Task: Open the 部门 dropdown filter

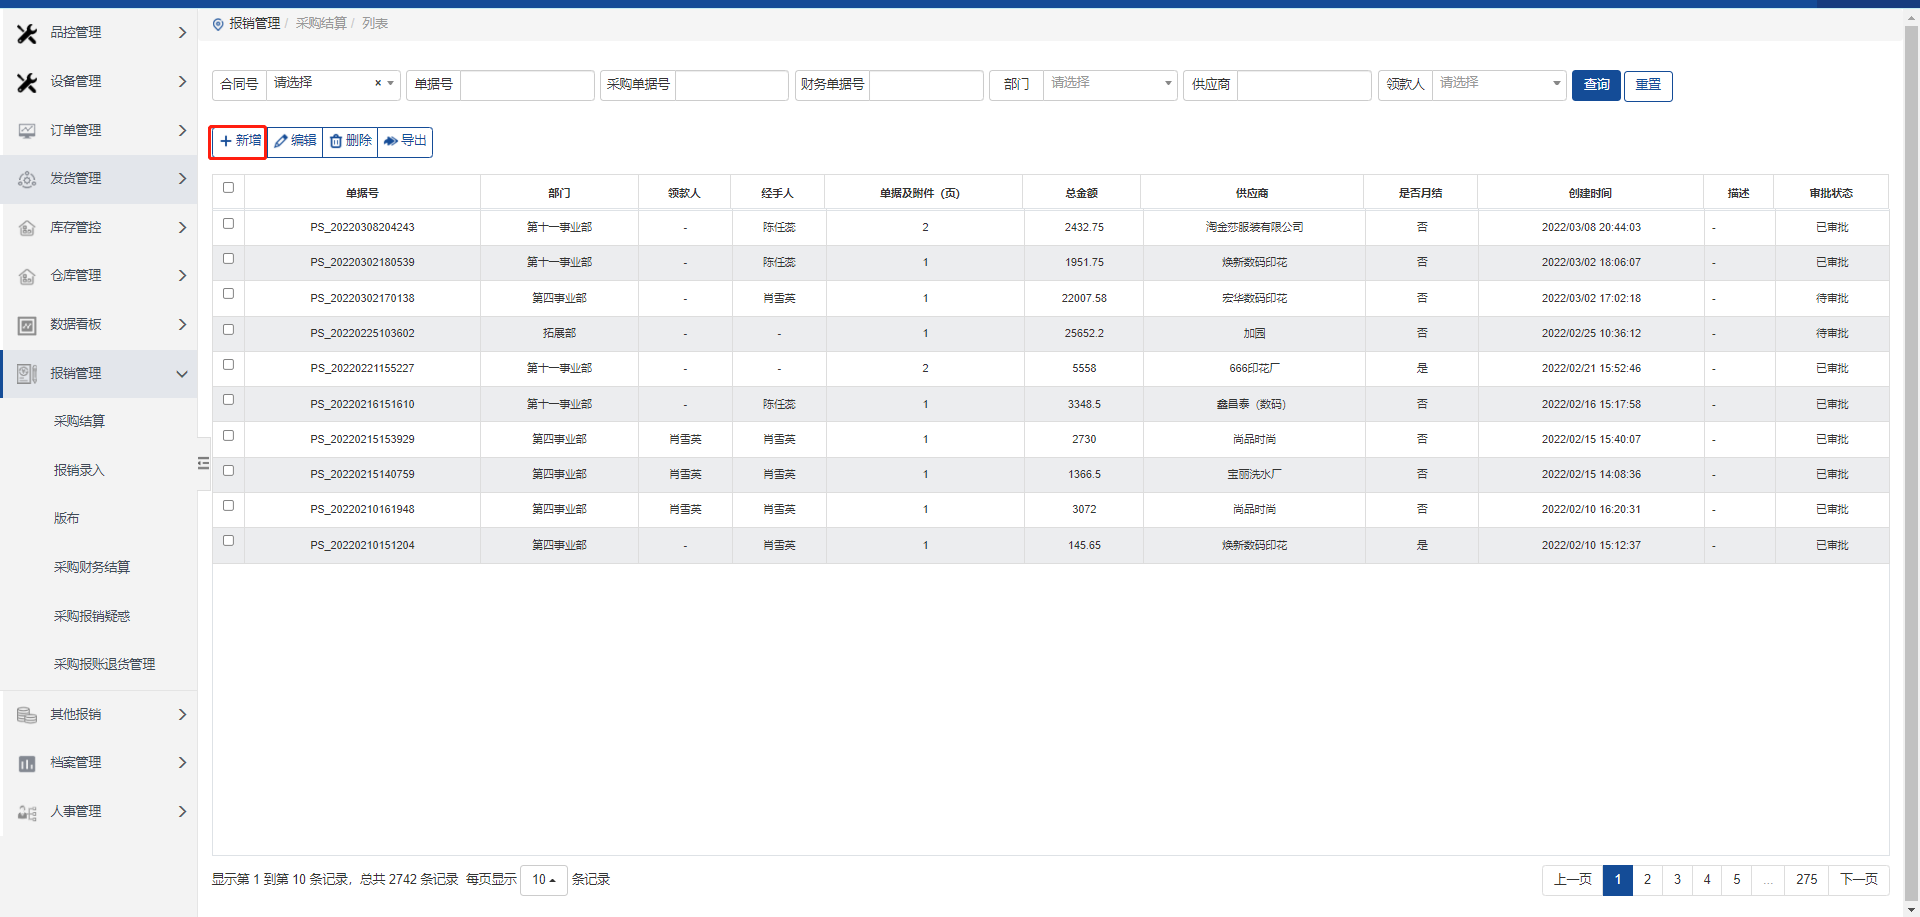Action: (1109, 85)
